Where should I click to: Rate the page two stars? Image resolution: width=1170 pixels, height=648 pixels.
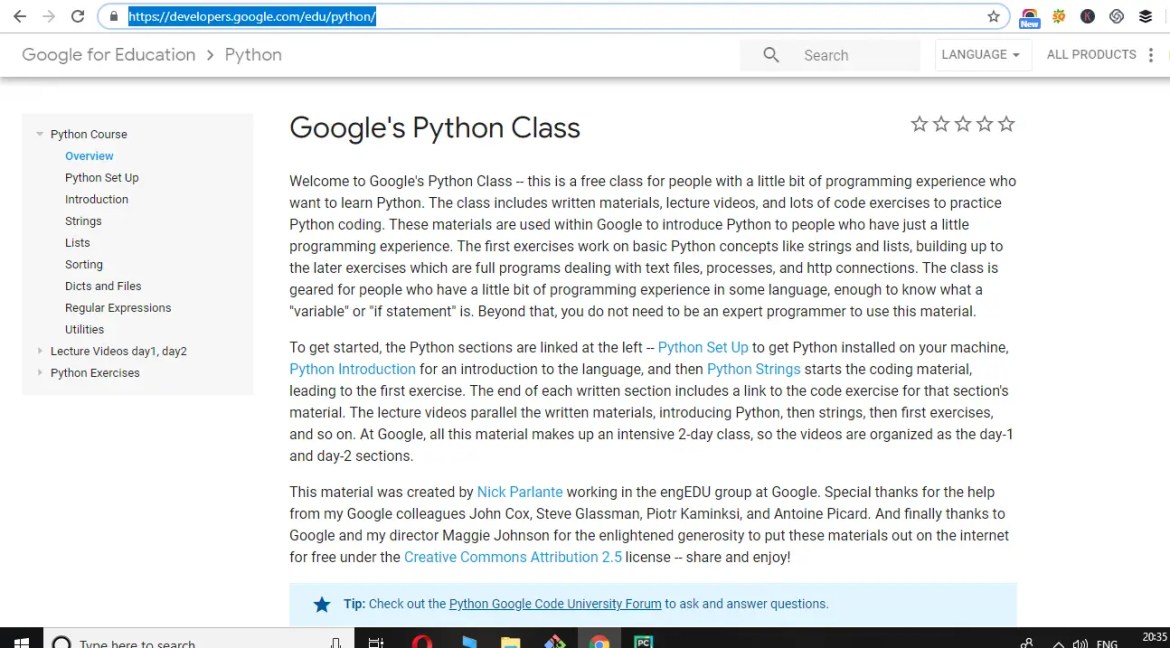941,124
